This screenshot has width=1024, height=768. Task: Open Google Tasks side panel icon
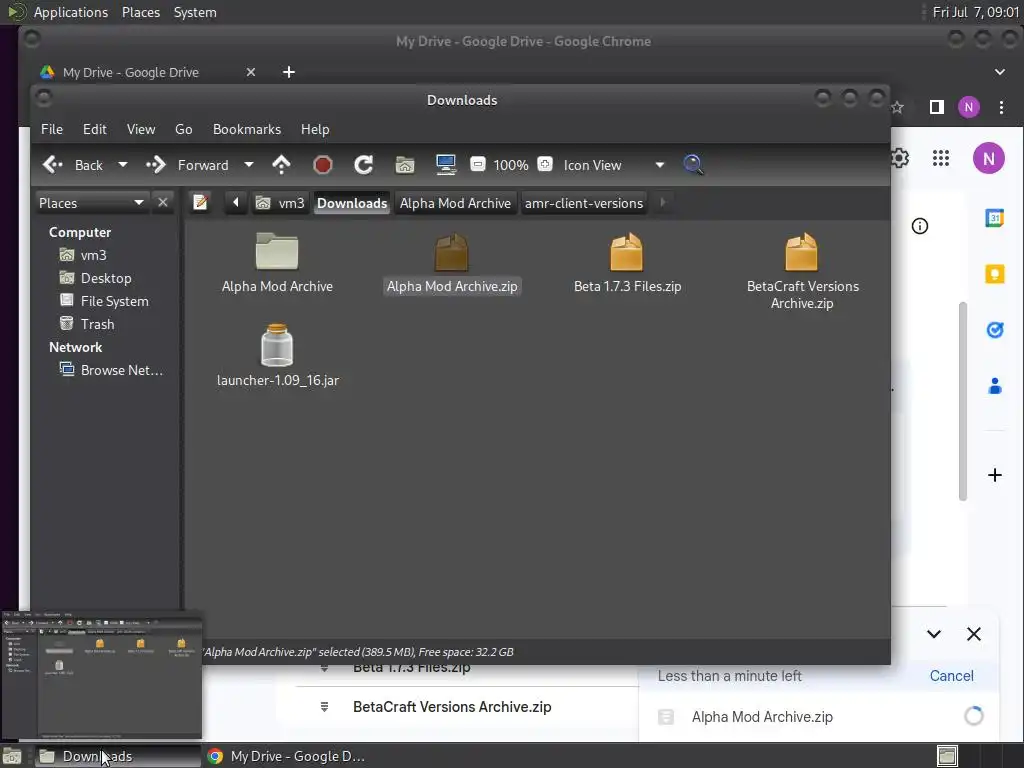[995, 330]
